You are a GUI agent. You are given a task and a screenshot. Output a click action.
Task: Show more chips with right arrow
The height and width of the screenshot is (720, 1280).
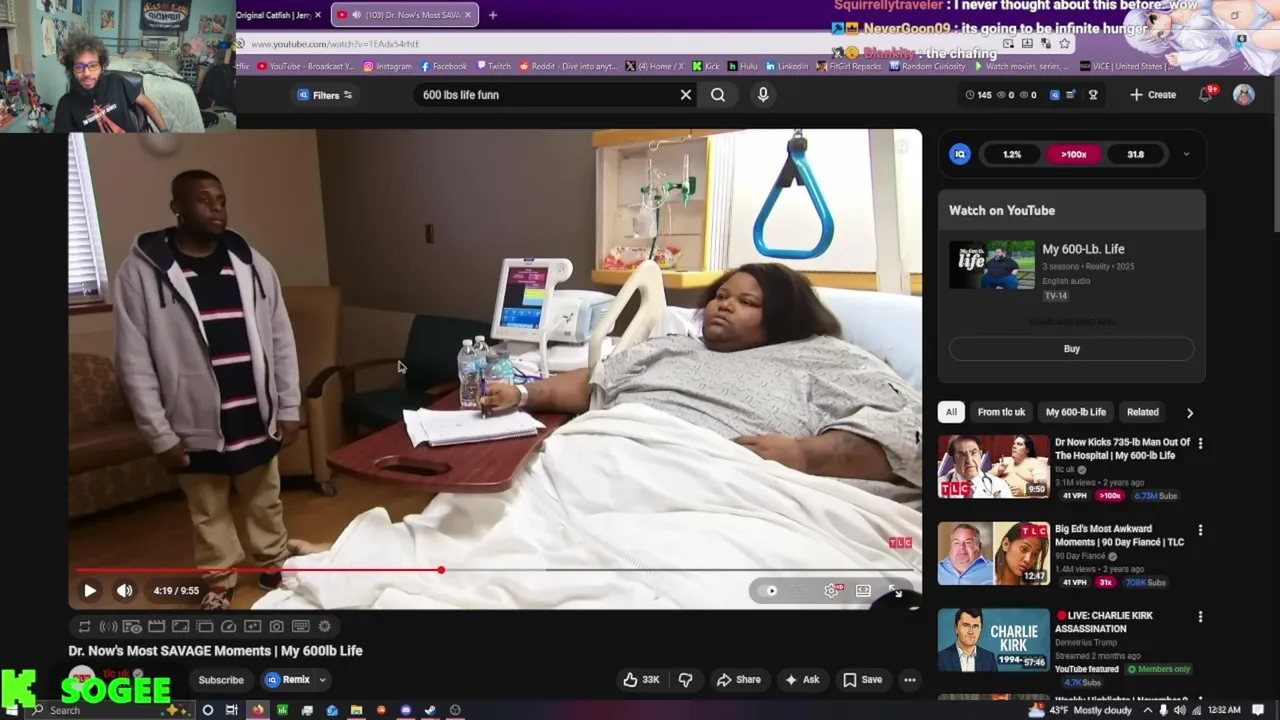pyautogui.click(x=1190, y=412)
